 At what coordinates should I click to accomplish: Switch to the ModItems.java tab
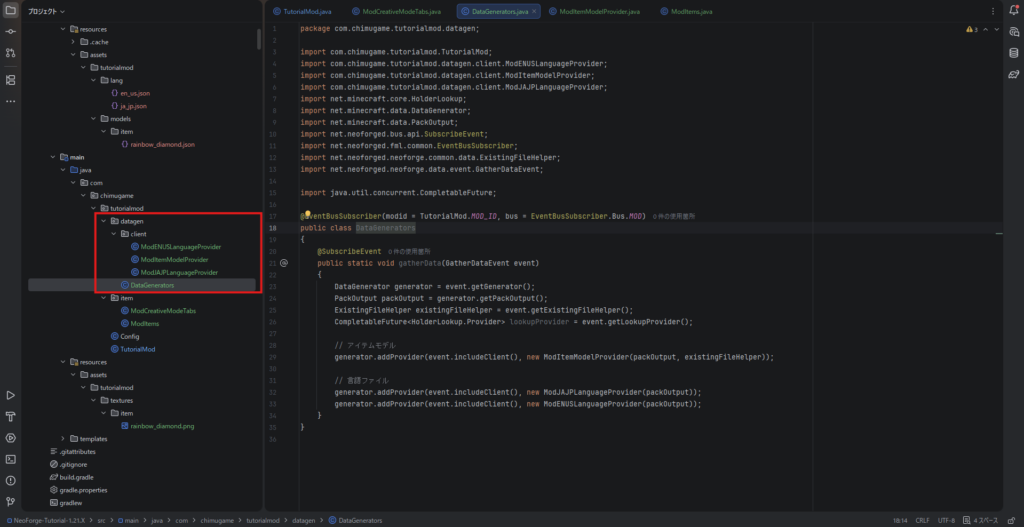point(692,11)
